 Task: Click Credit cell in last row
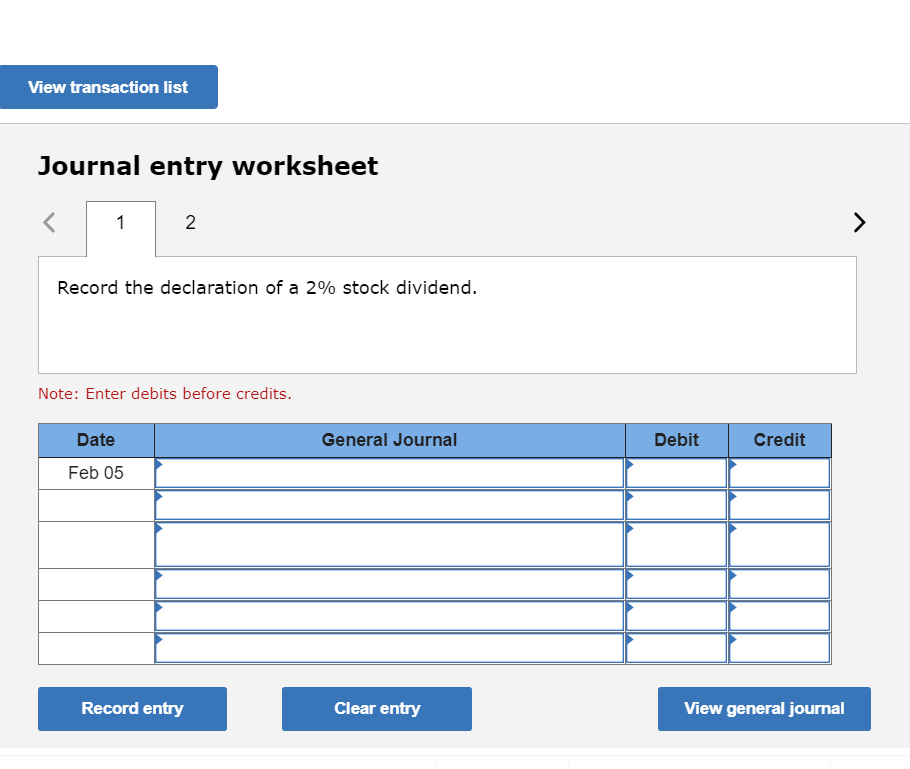point(779,648)
